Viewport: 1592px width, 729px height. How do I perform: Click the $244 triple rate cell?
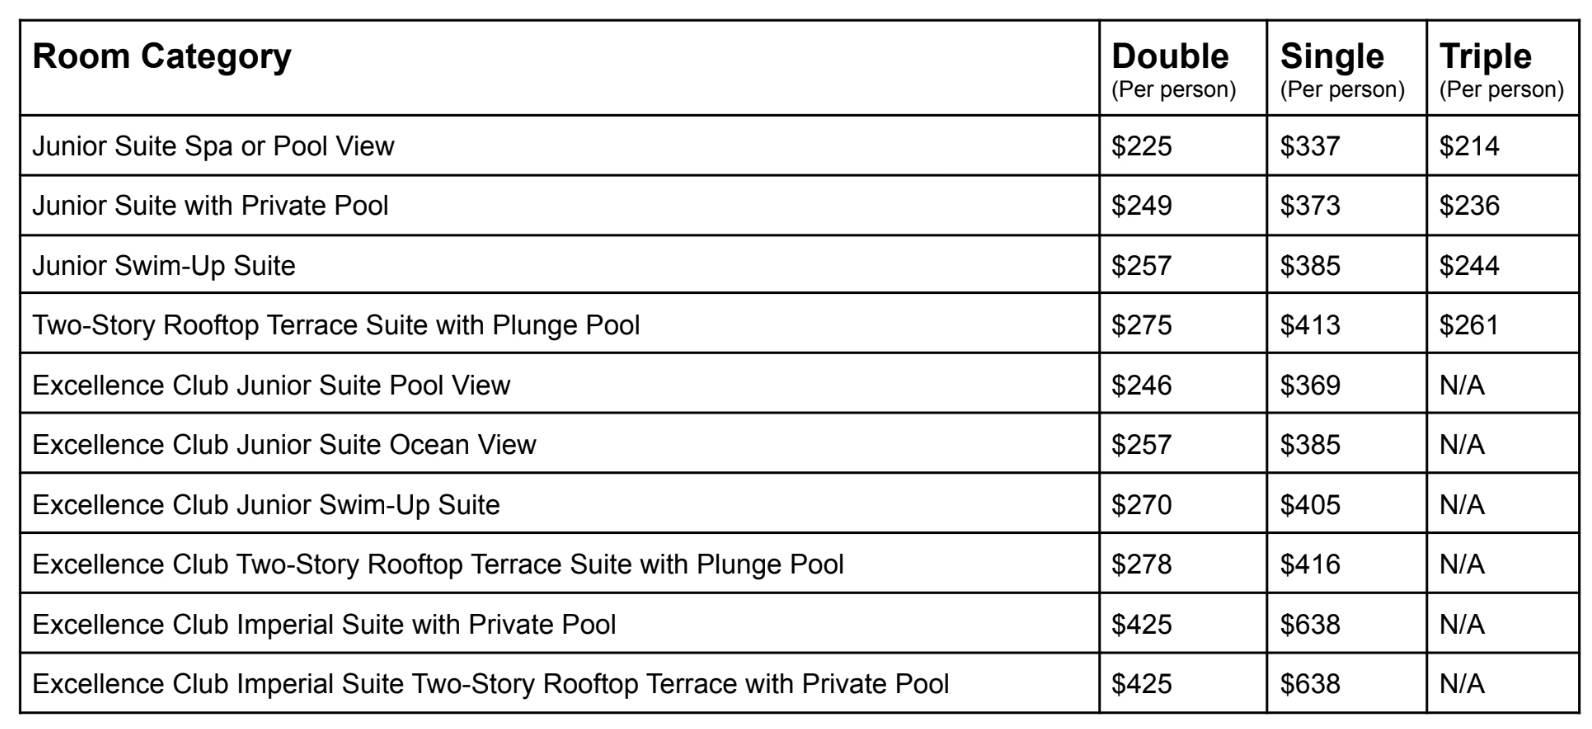coord(1469,266)
